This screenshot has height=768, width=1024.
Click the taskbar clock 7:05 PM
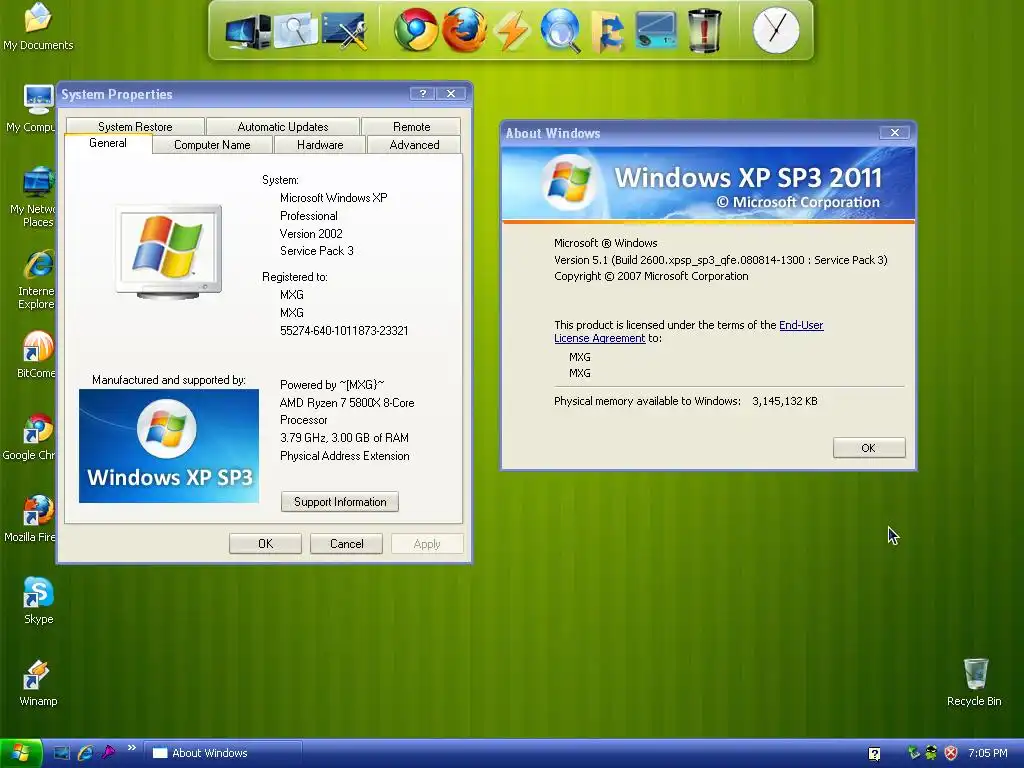987,753
